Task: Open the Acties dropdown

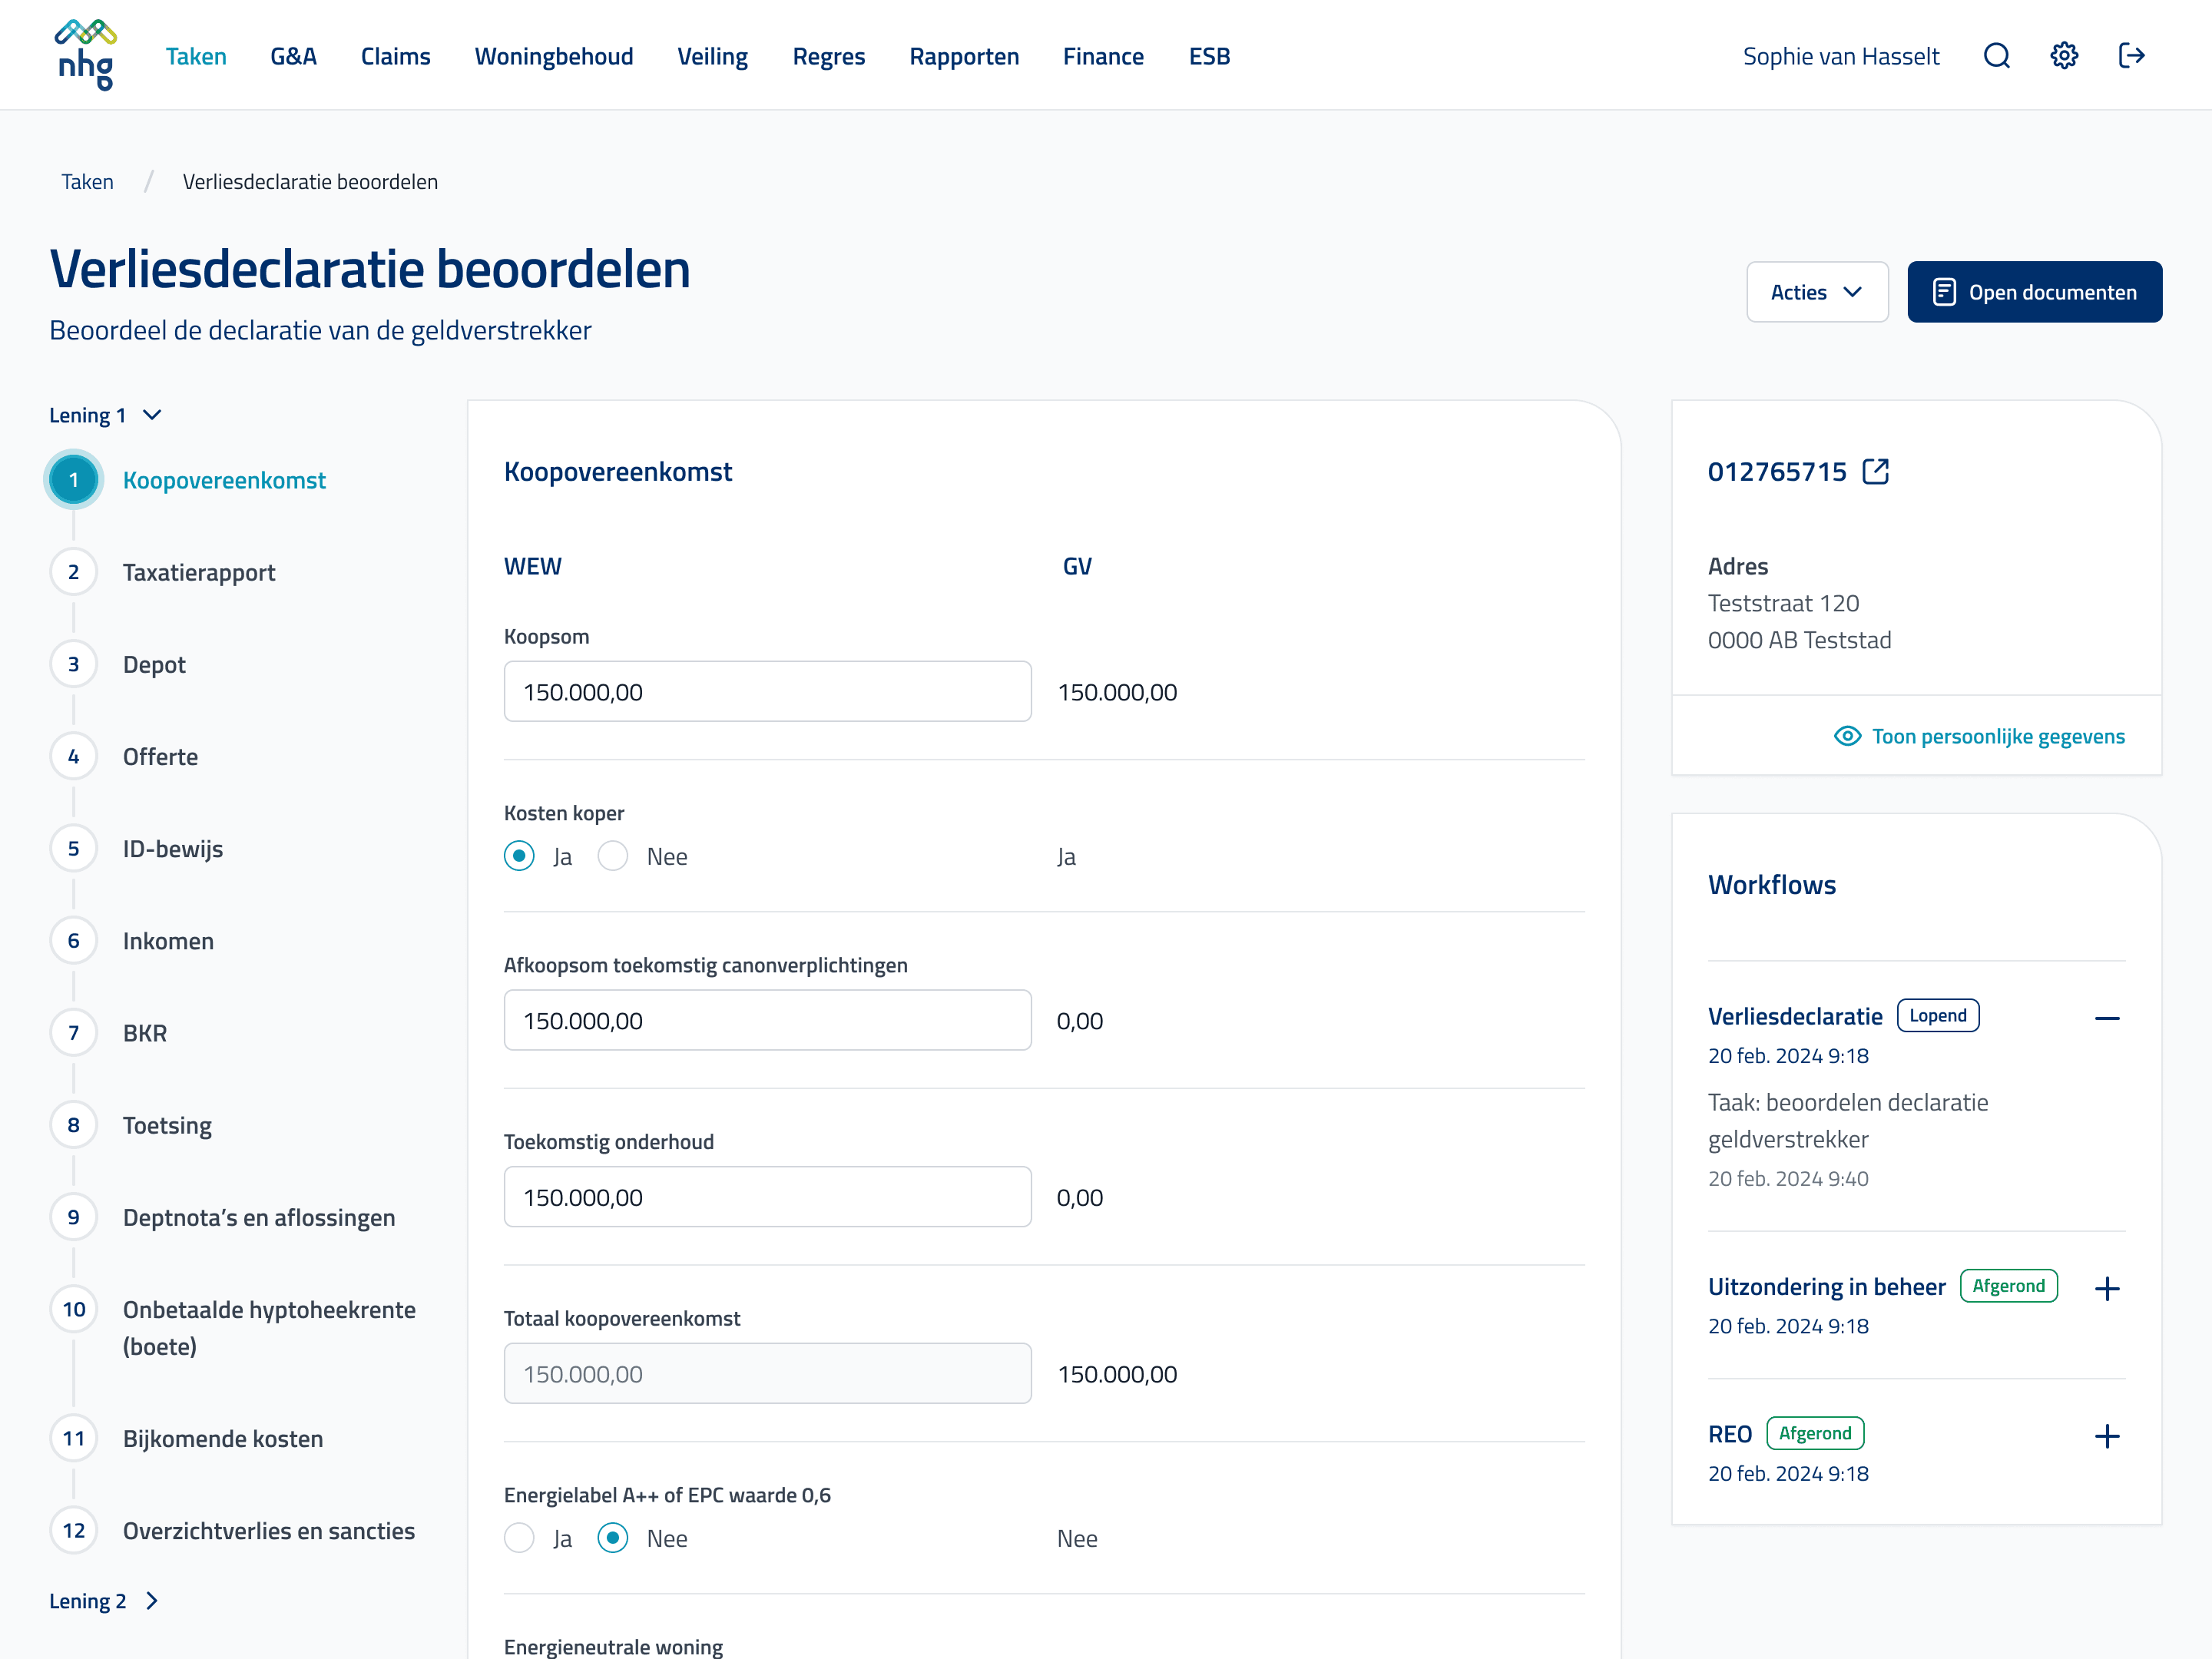Action: (1817, 292)
